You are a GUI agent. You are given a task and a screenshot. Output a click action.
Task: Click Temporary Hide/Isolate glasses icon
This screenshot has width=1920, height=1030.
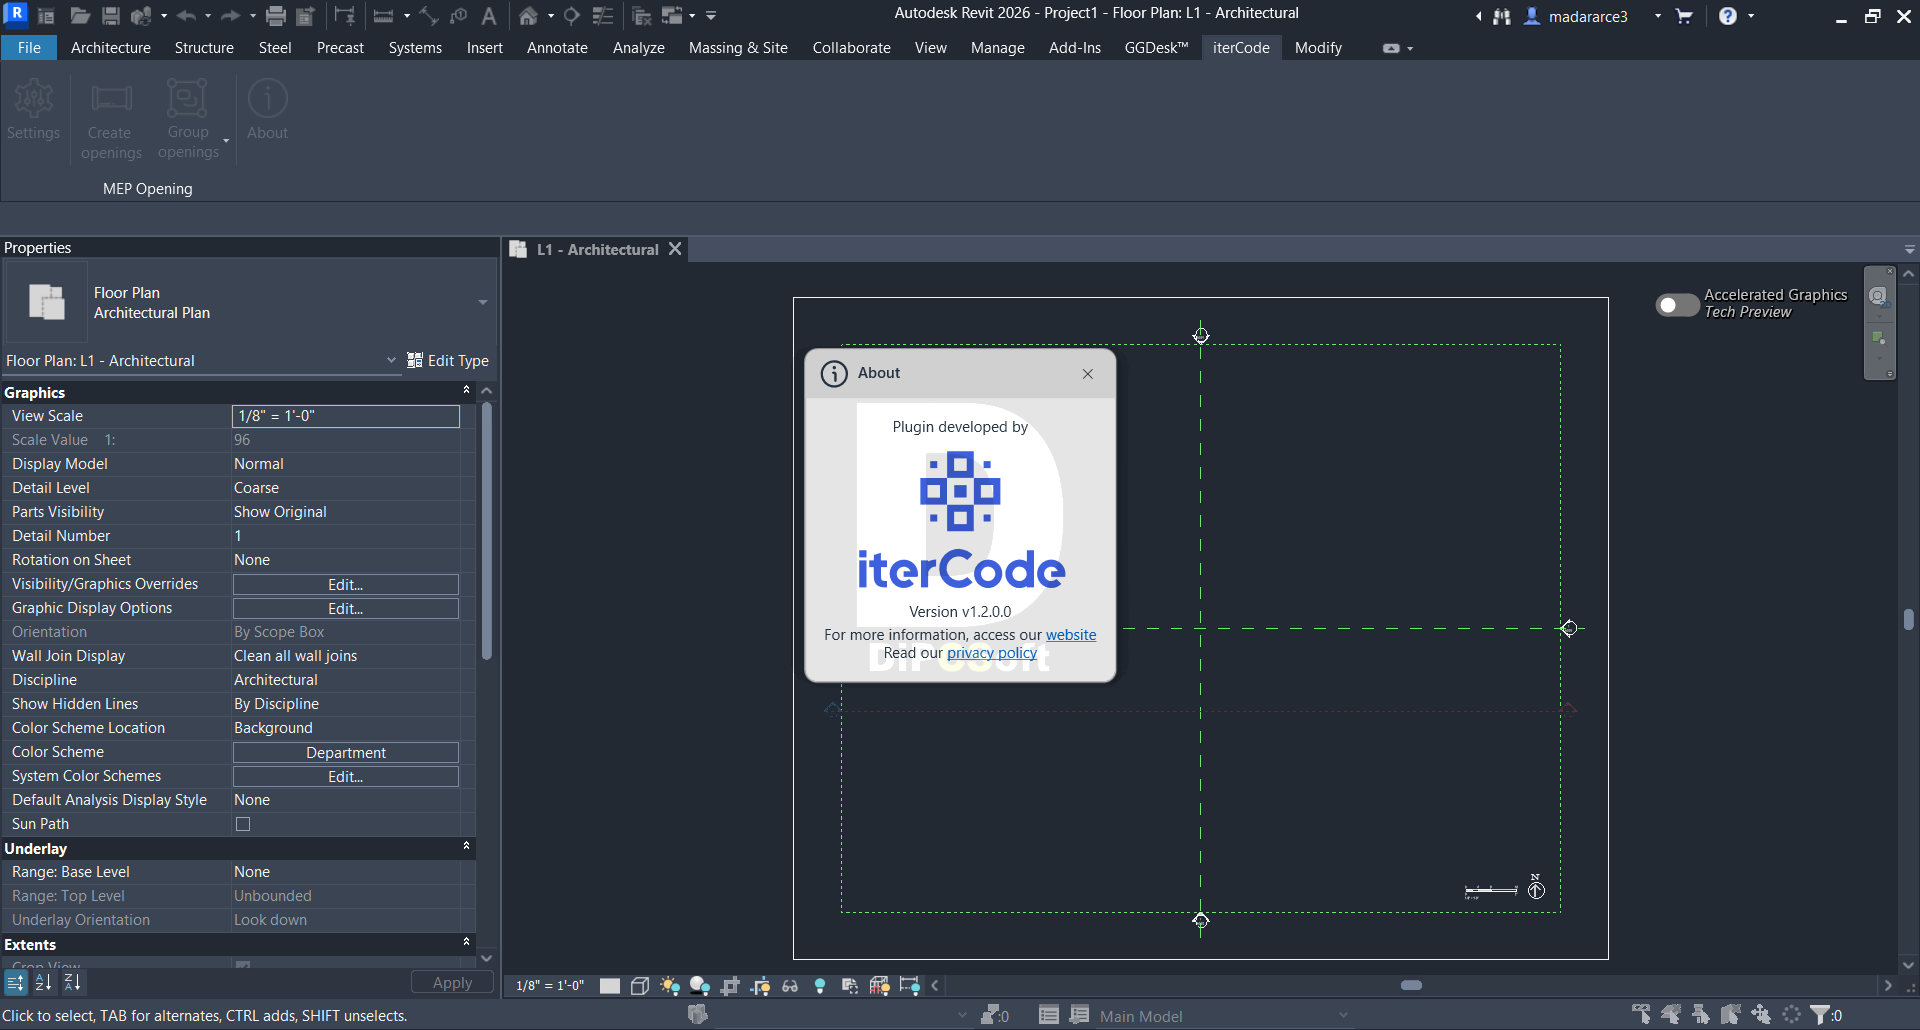tap(790, 986)
